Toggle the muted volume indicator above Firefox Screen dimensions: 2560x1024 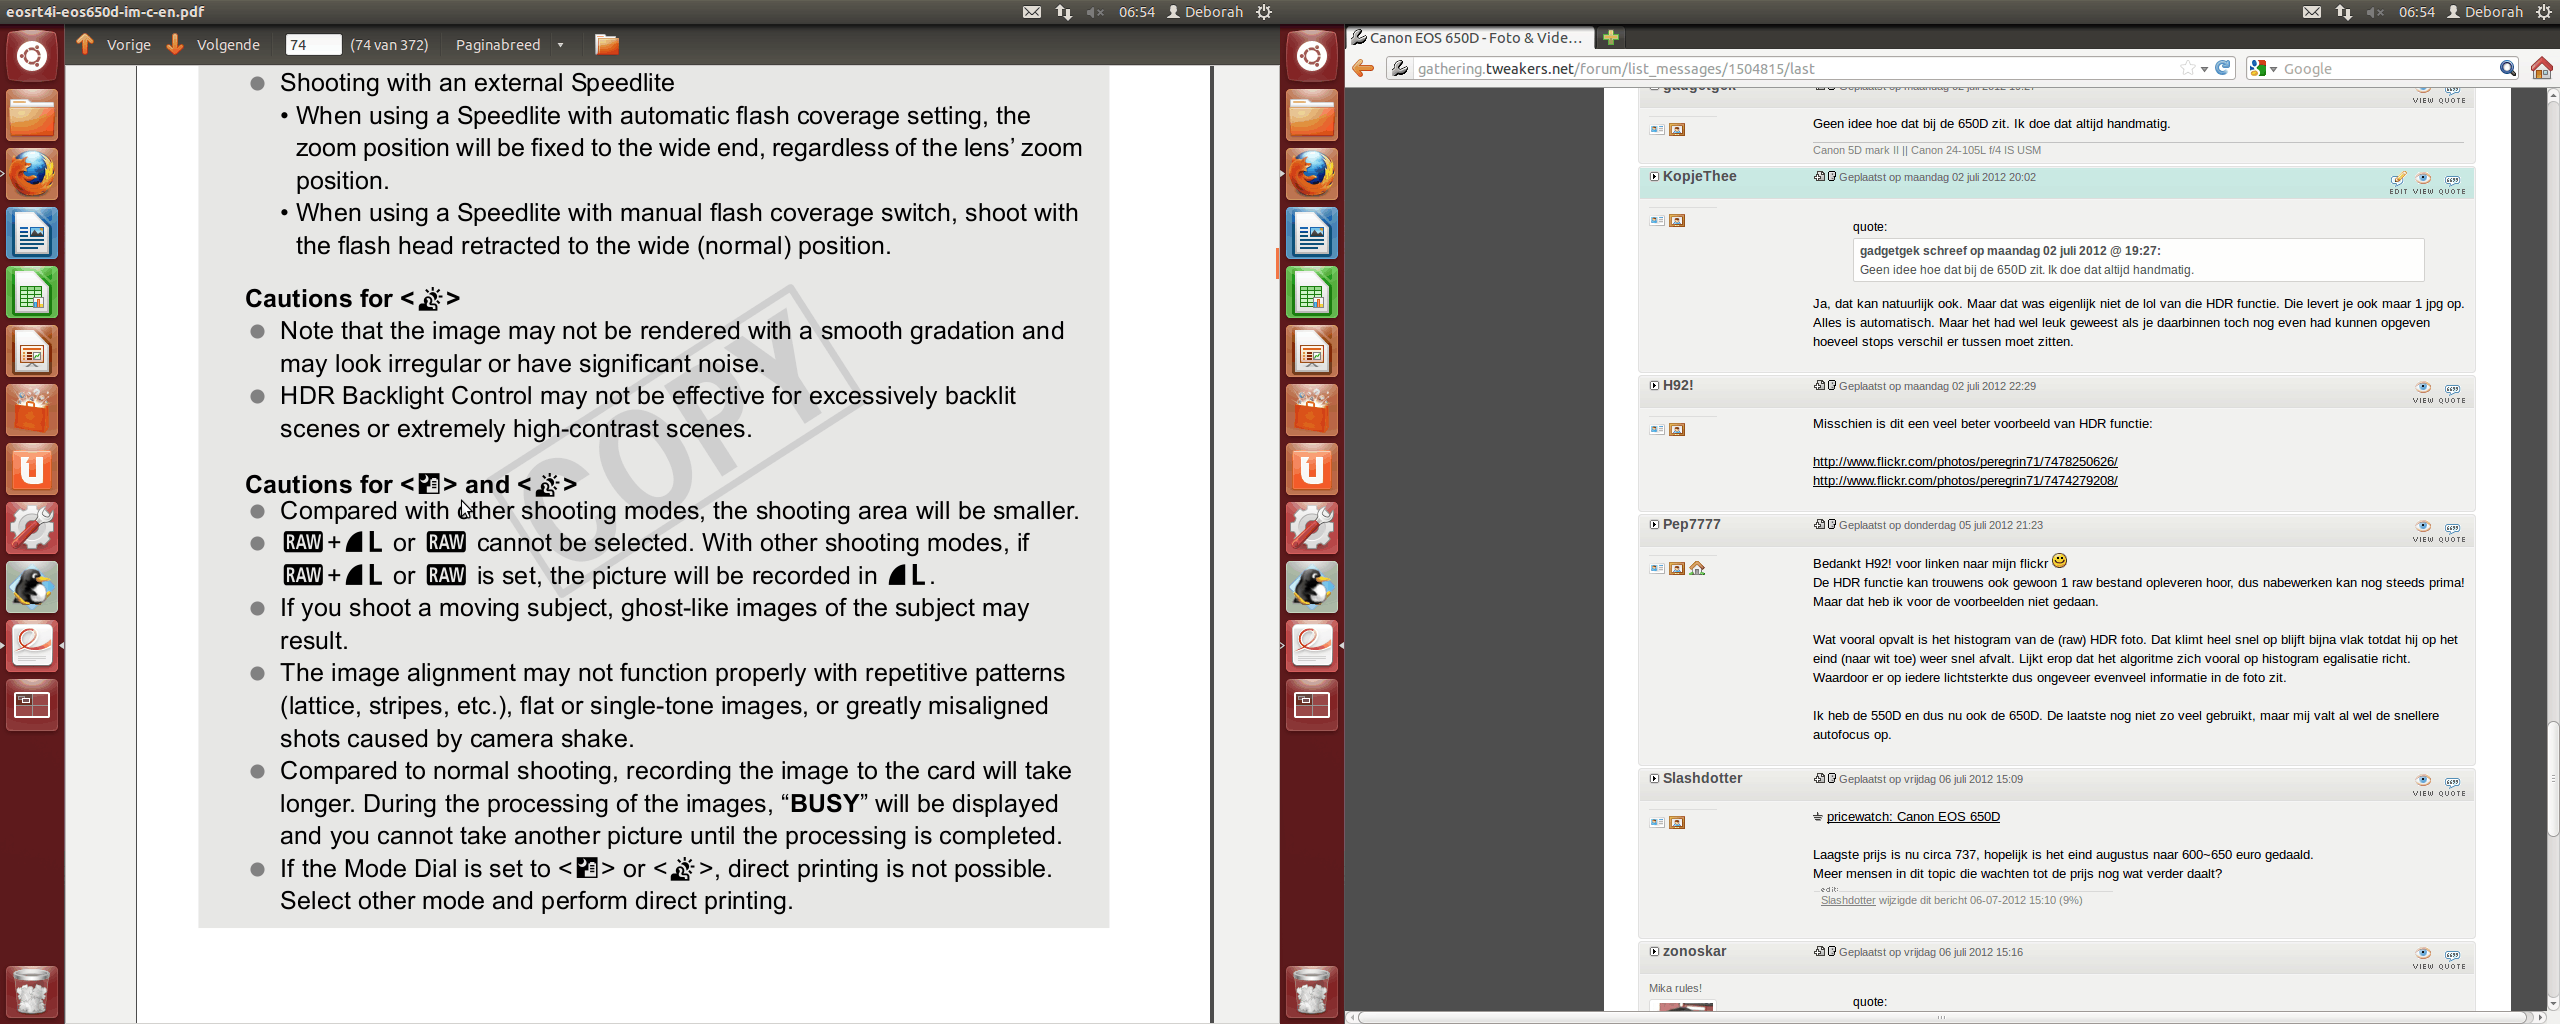(x=2375, y=12)
